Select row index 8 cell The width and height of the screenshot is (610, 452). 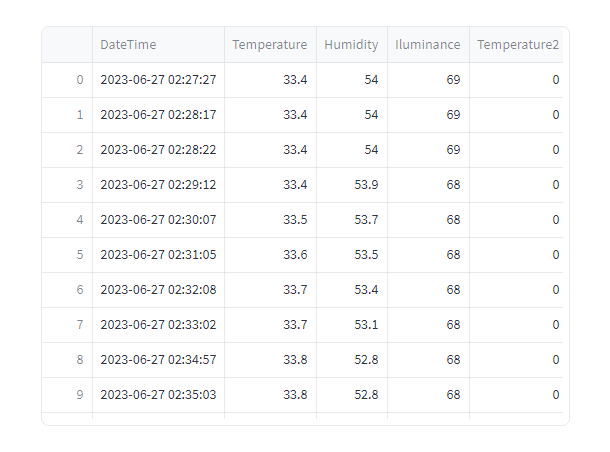click(67, 360)
